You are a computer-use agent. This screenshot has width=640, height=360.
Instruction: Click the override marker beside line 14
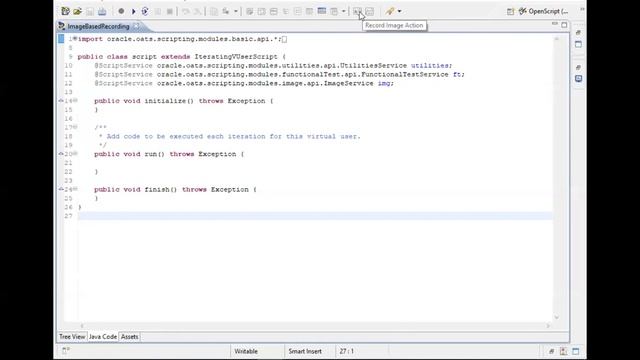(61, 100)
